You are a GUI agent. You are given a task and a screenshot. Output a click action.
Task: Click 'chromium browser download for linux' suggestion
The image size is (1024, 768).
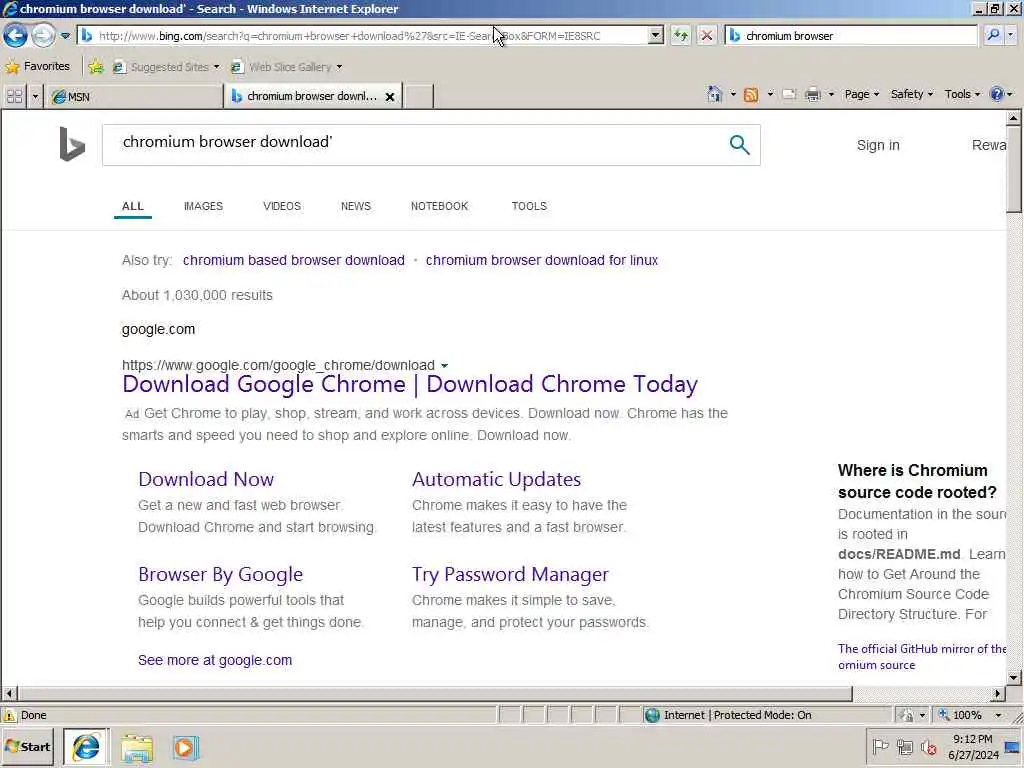(541, 260)
